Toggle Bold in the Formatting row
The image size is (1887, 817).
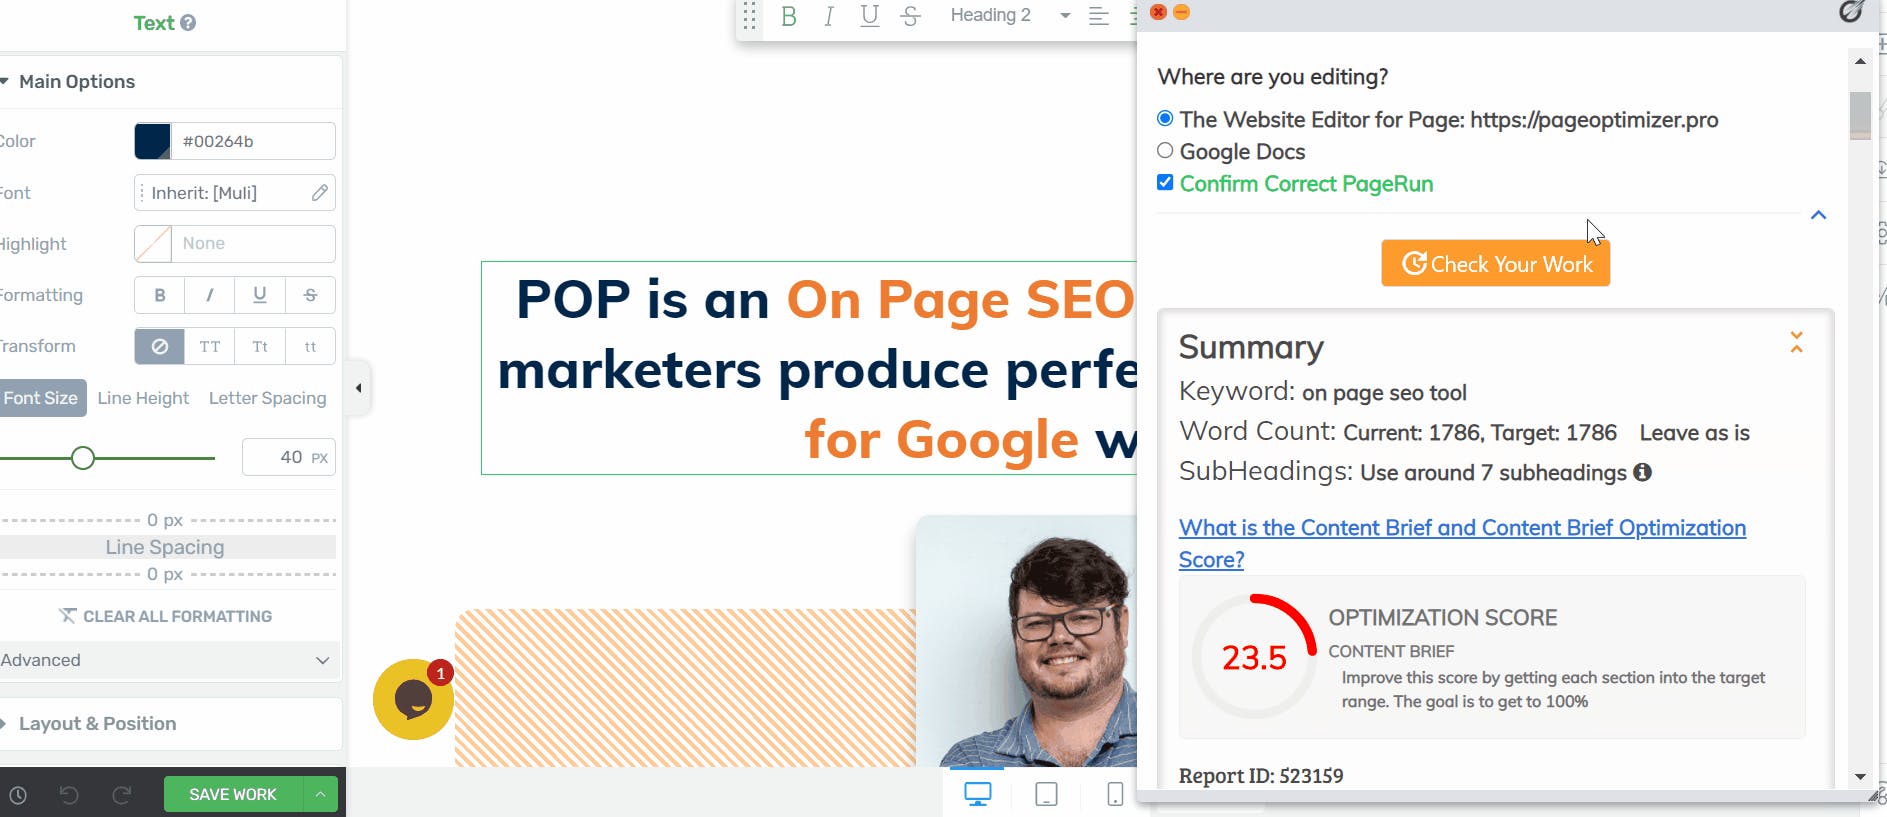coord(159,295)
